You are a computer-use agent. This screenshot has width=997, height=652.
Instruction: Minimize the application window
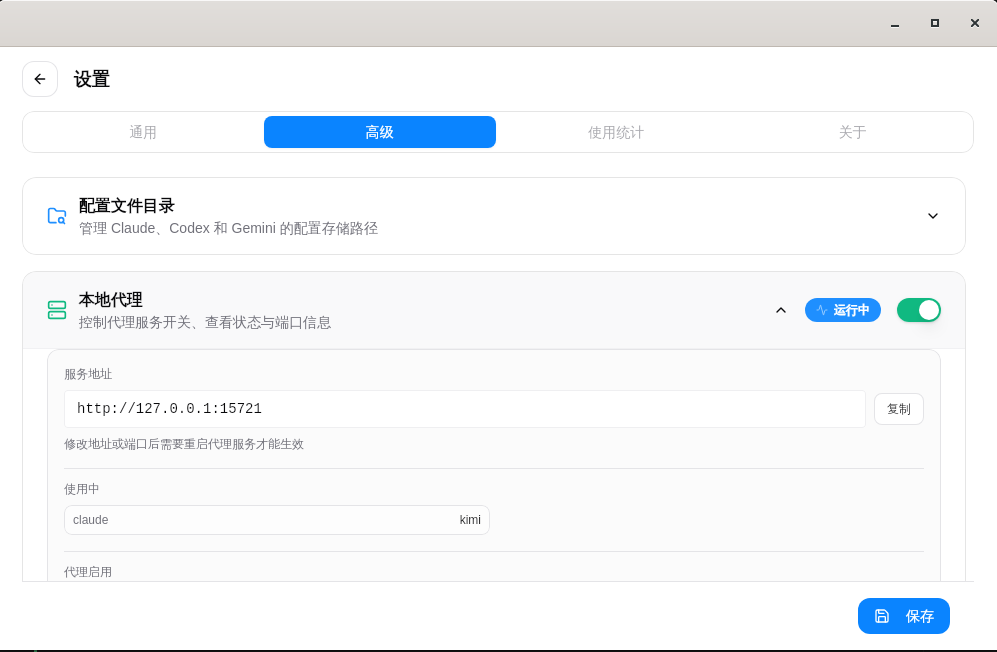(x=895, y=22)
